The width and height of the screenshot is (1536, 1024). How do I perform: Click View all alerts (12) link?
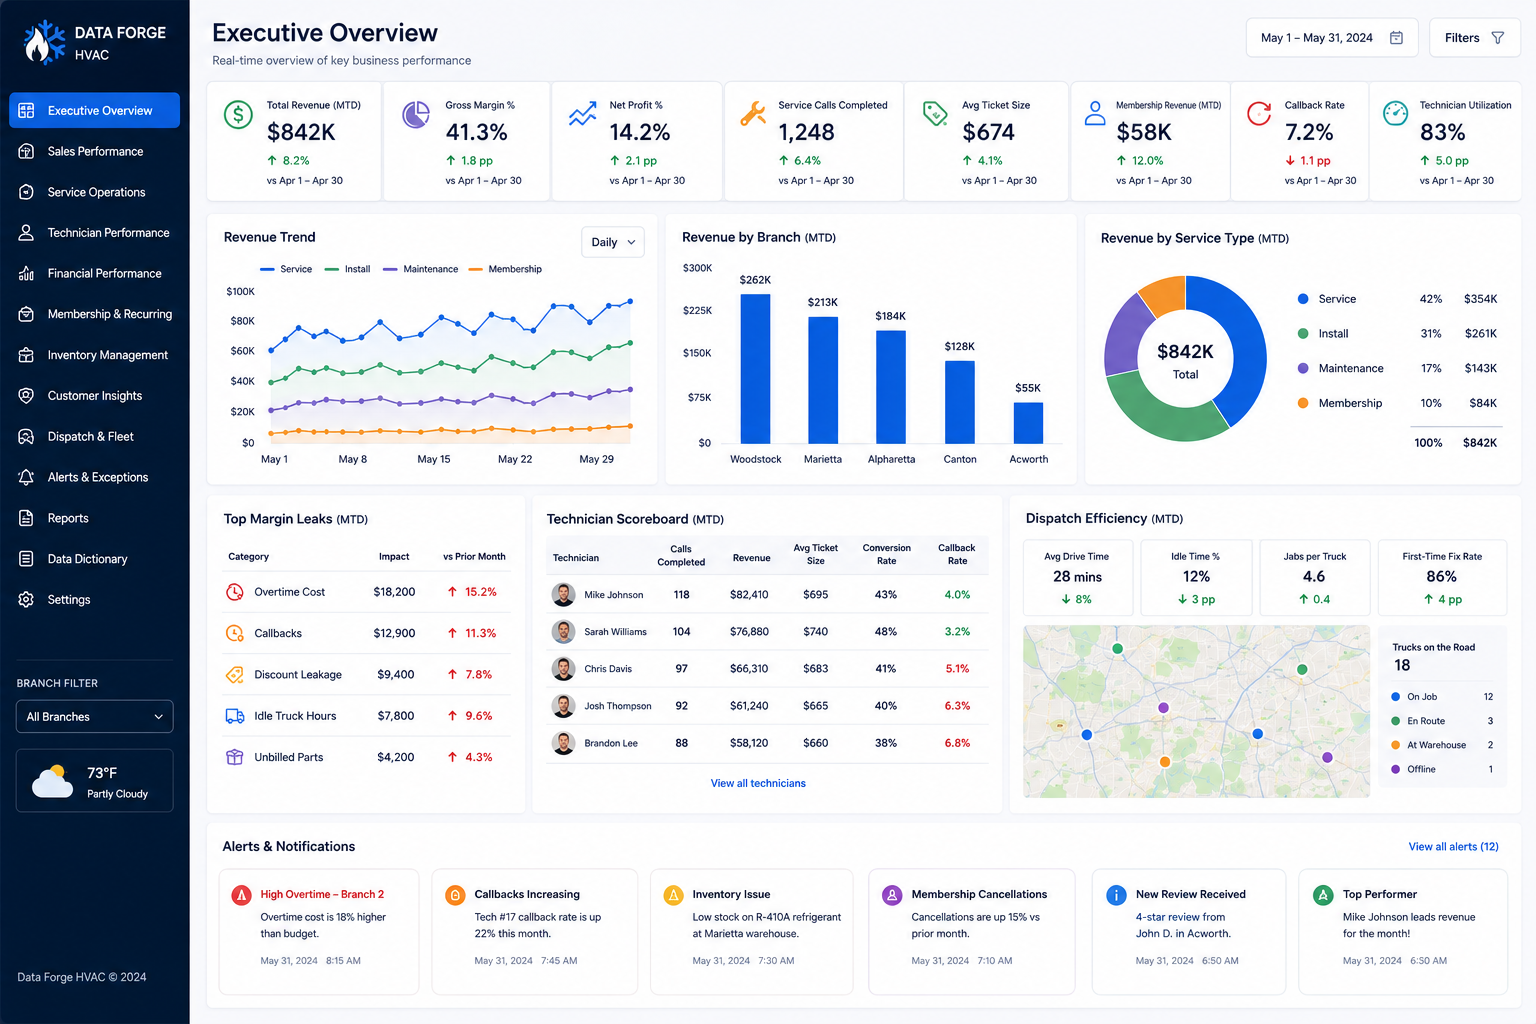(1453, 846)
